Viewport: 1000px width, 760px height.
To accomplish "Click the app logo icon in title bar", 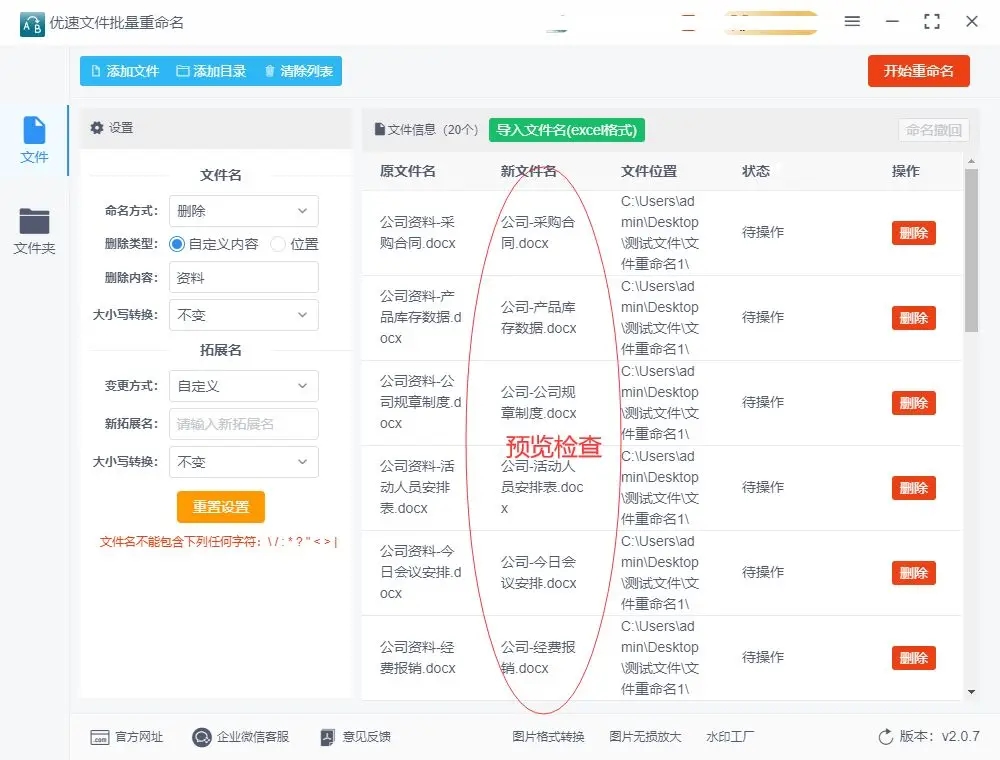I will coord(32,24).
